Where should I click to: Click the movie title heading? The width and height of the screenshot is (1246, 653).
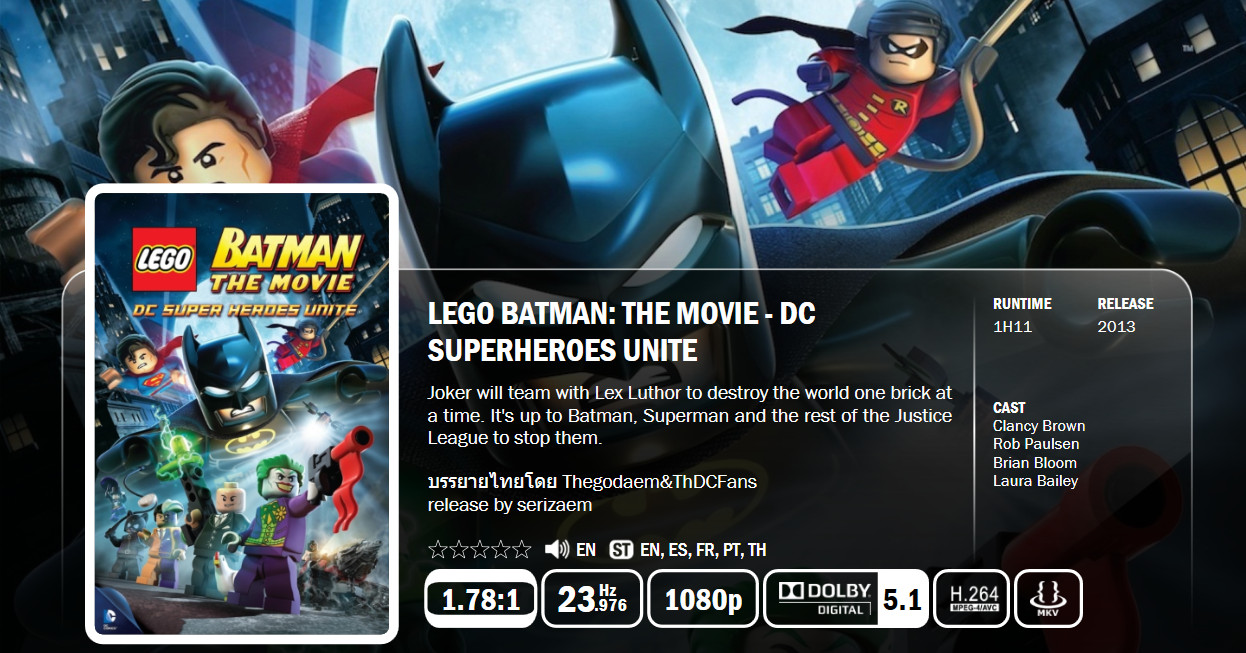(x=621, y=332)
